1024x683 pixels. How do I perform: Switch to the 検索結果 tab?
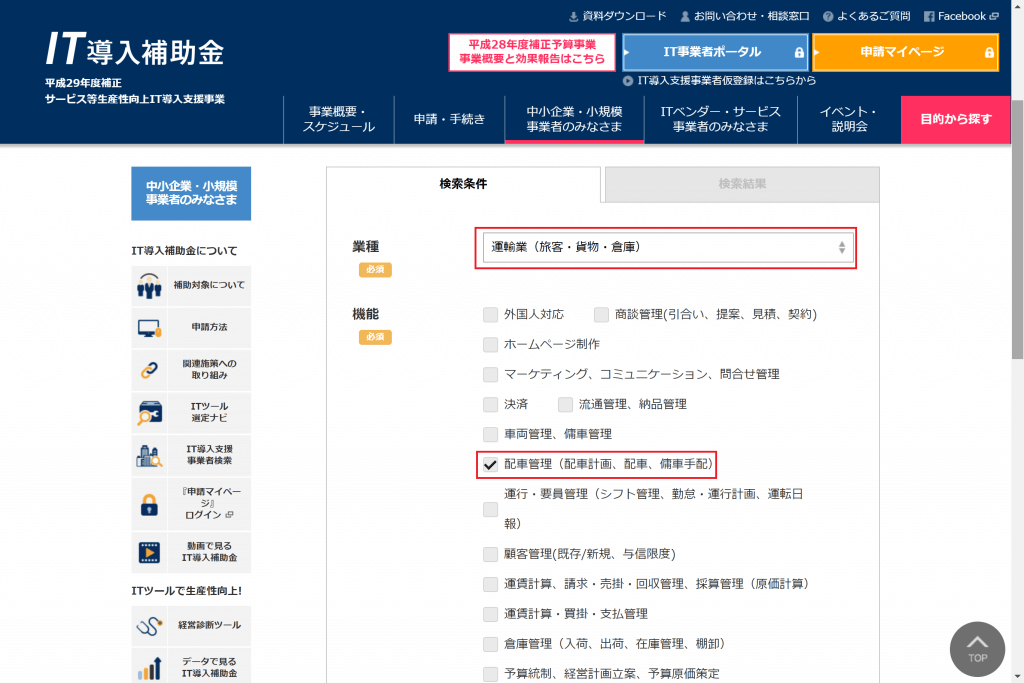coord(742,184)
